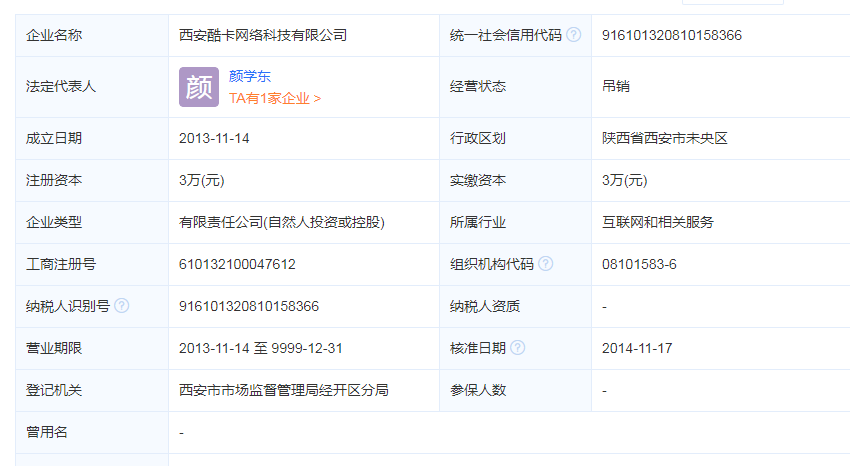Click registration authority 西安市市场监督管理局经开区分局
The image size is (850, 466).
click(x=284, y=390)
